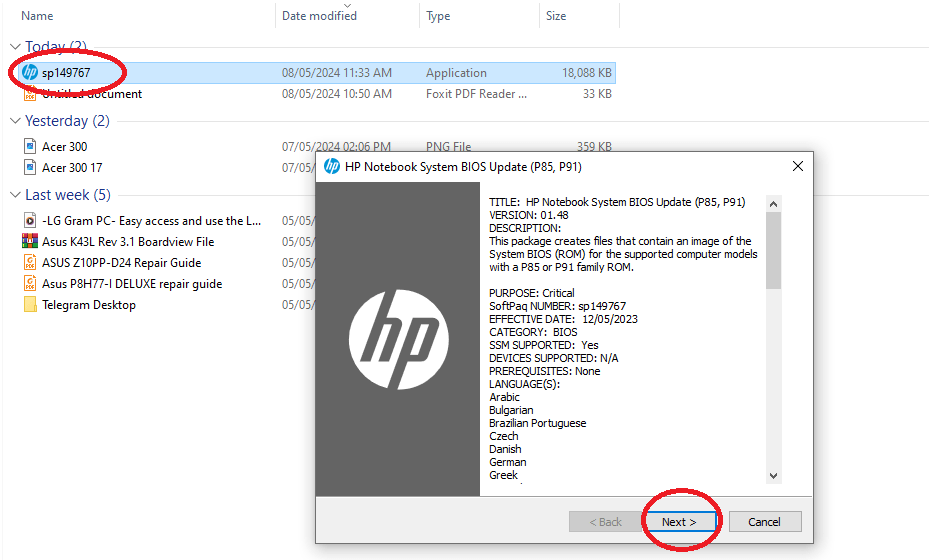929x560 pixels.
Task: Click the 18,088 KB size cell
Action: pos(587,73)
